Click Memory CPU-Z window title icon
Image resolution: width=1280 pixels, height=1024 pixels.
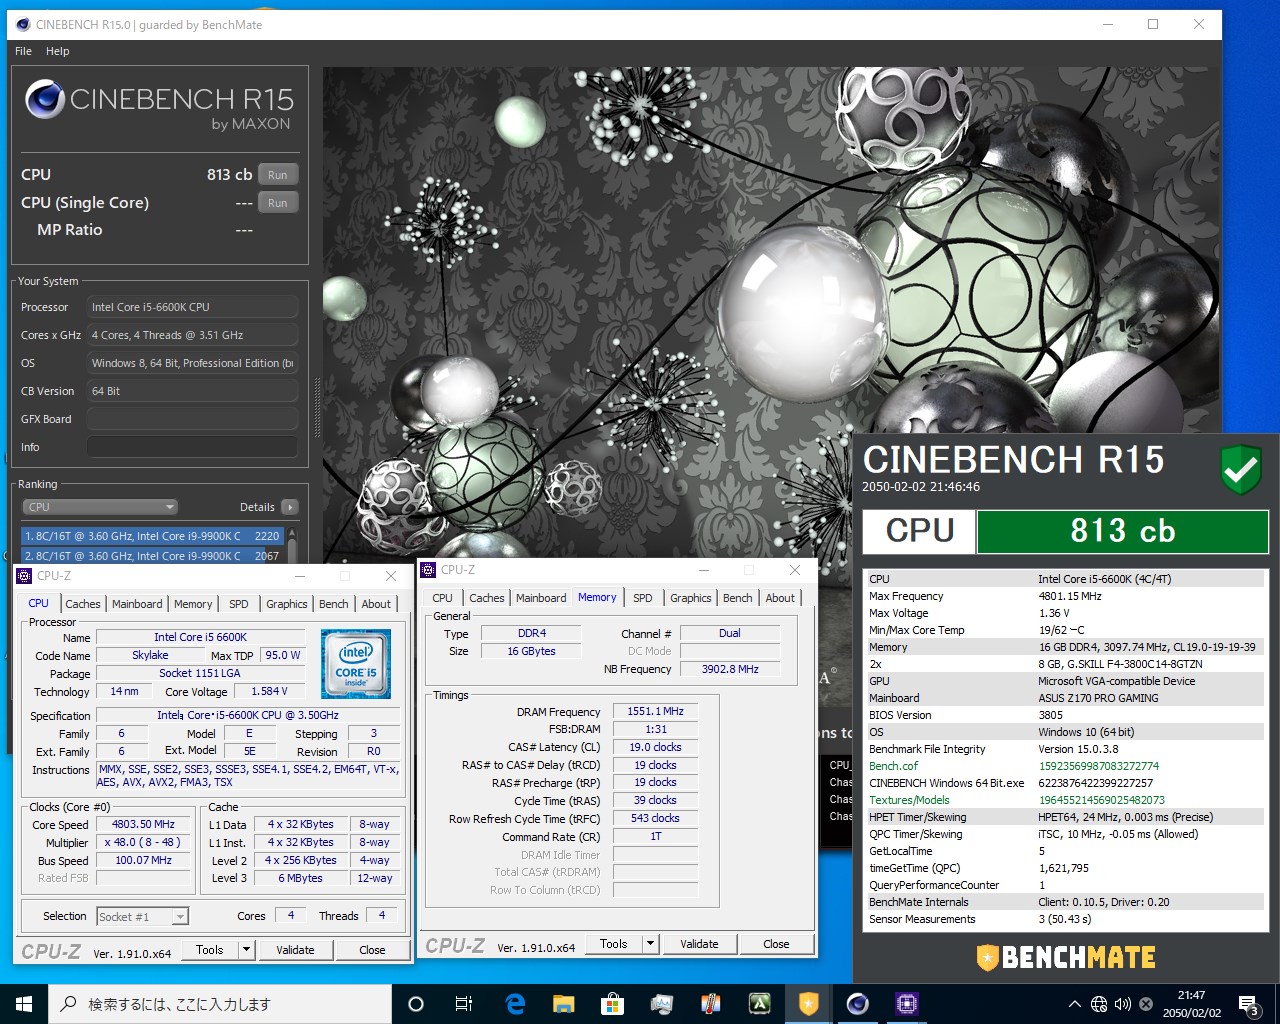click(429, 570)
